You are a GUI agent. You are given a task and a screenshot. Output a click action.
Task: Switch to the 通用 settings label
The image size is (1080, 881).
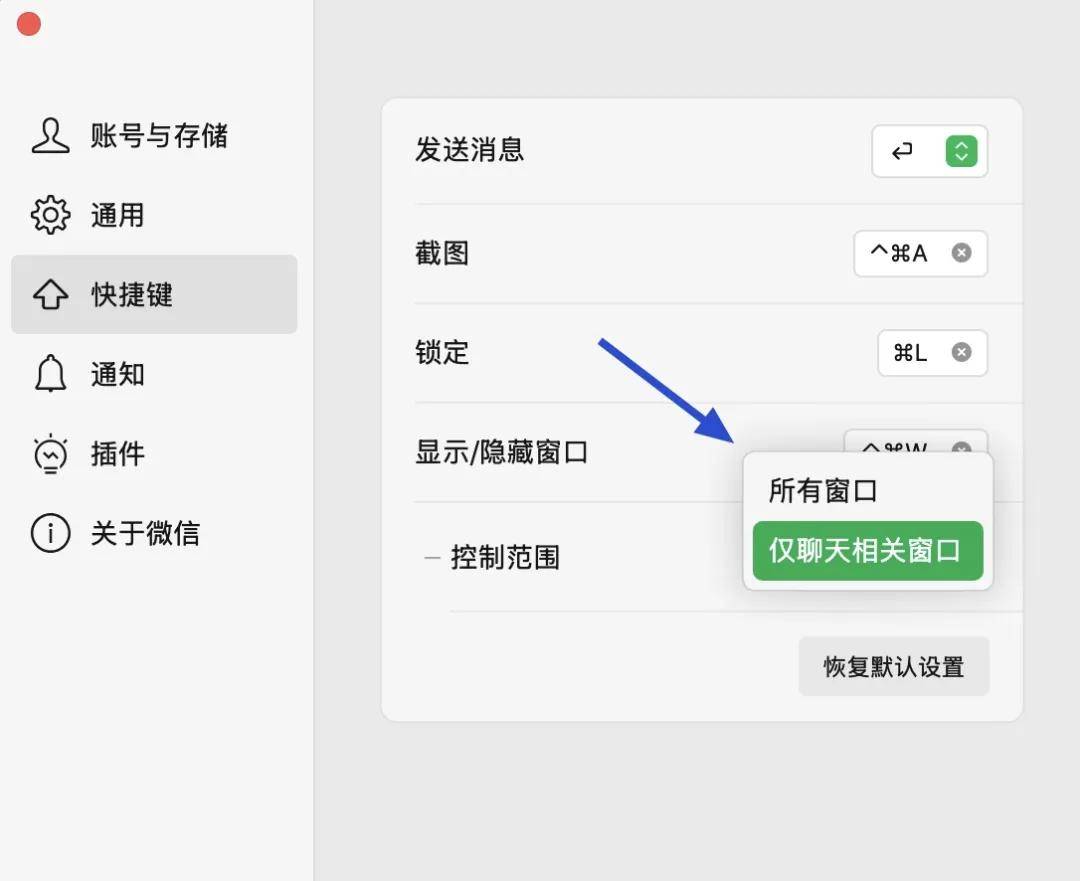117,215
